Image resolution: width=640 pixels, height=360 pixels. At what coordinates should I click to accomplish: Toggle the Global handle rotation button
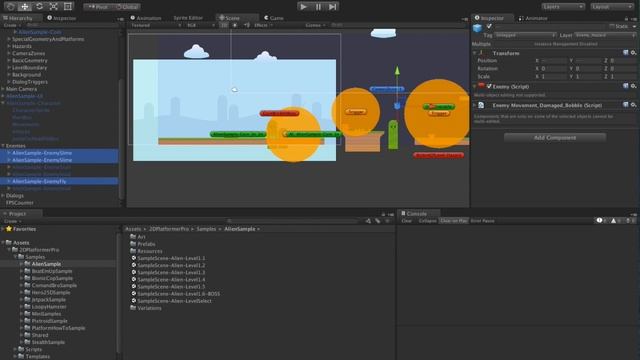click(x=127, y=7)
